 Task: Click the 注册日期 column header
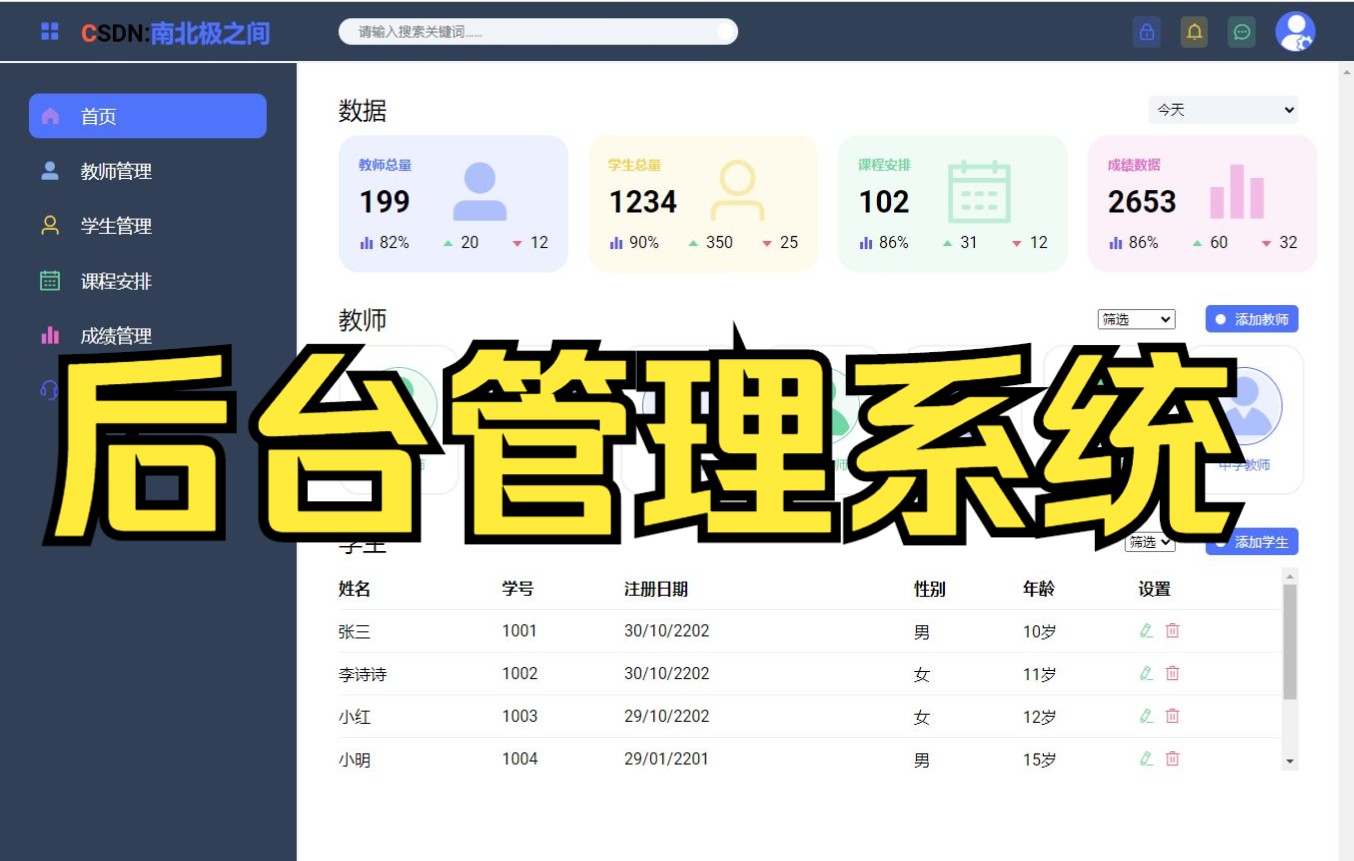656,589
